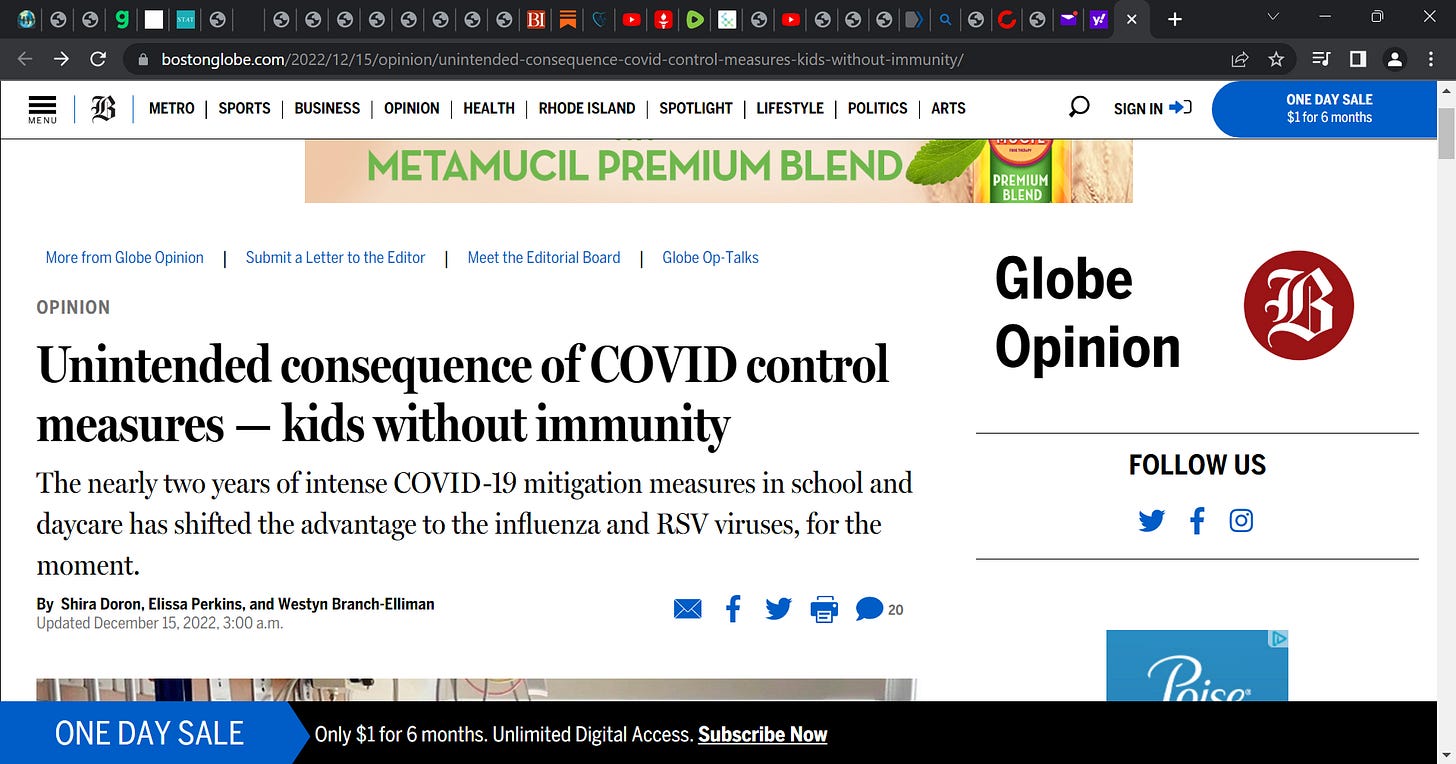Follow on Twitter under FOLLOW US
The image size is (1456, 764).
pos(1152,521)
